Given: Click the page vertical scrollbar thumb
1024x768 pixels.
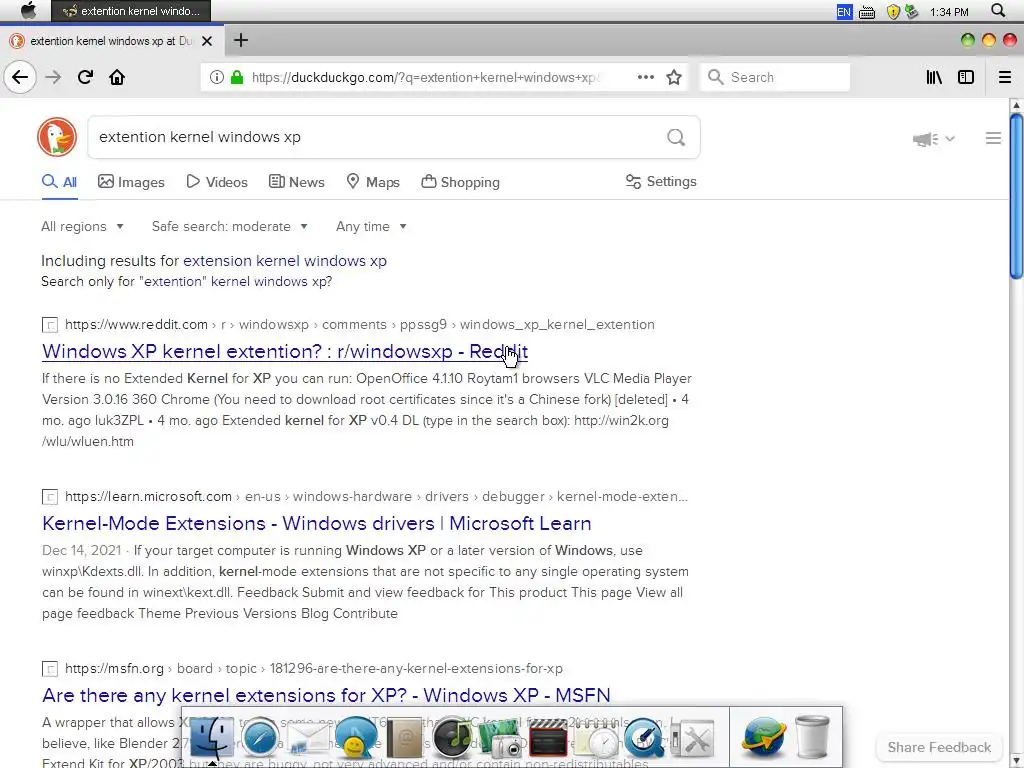Looking at the screenshot, I should pyautogui.click(x=1016, y=196).
